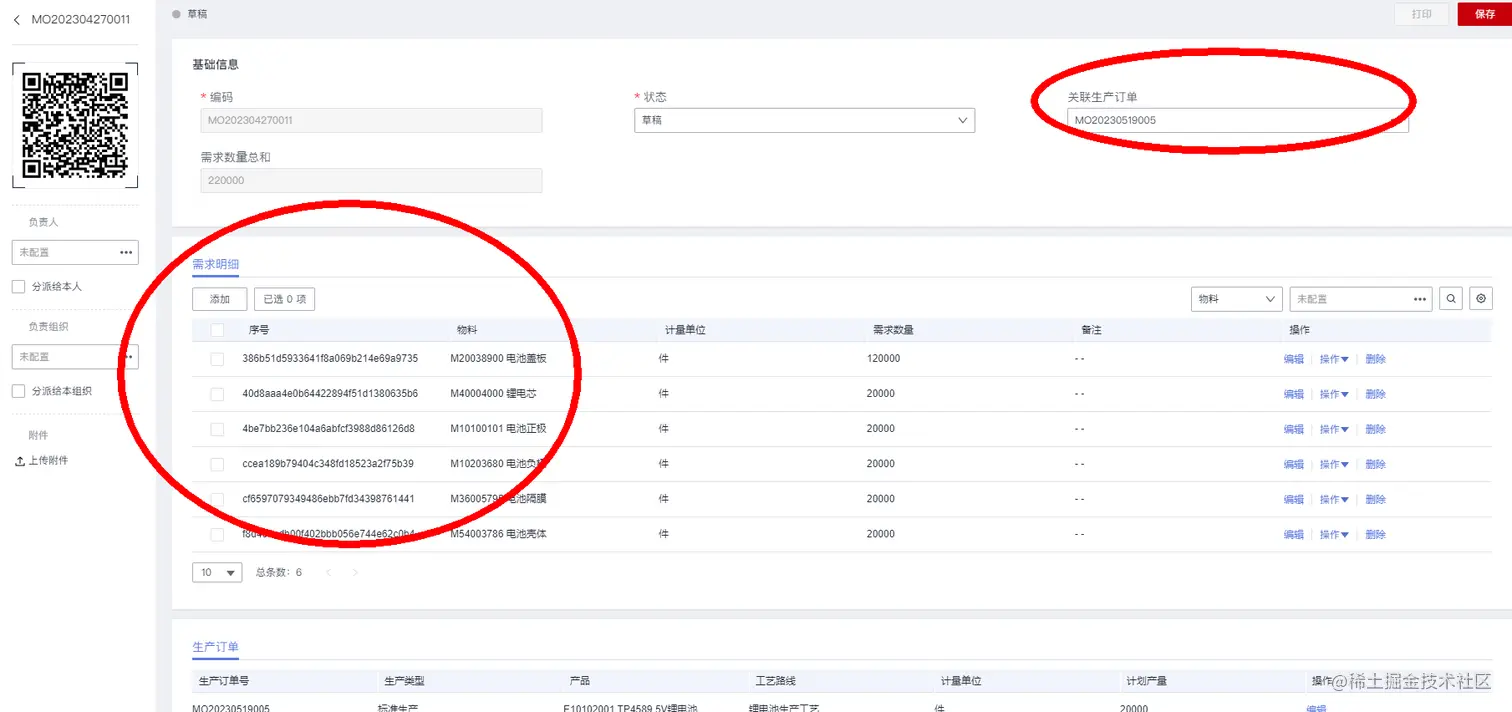This screenshot has height=712, width=1512.
Task: Click the 保存 button
Action: click(1485, 14)
